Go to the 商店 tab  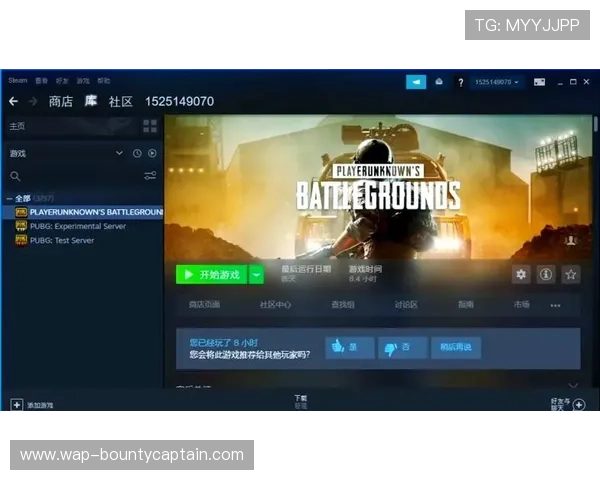[x=60, y=101]
